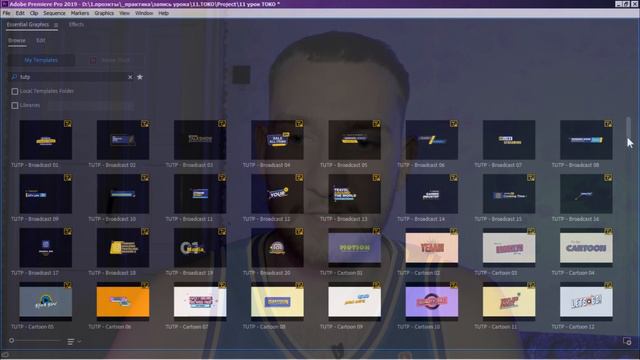Open the Libraries selection dropdown
Image resolution: width=640 pixels, height=360 pixels.
click(x=90, y=106)
